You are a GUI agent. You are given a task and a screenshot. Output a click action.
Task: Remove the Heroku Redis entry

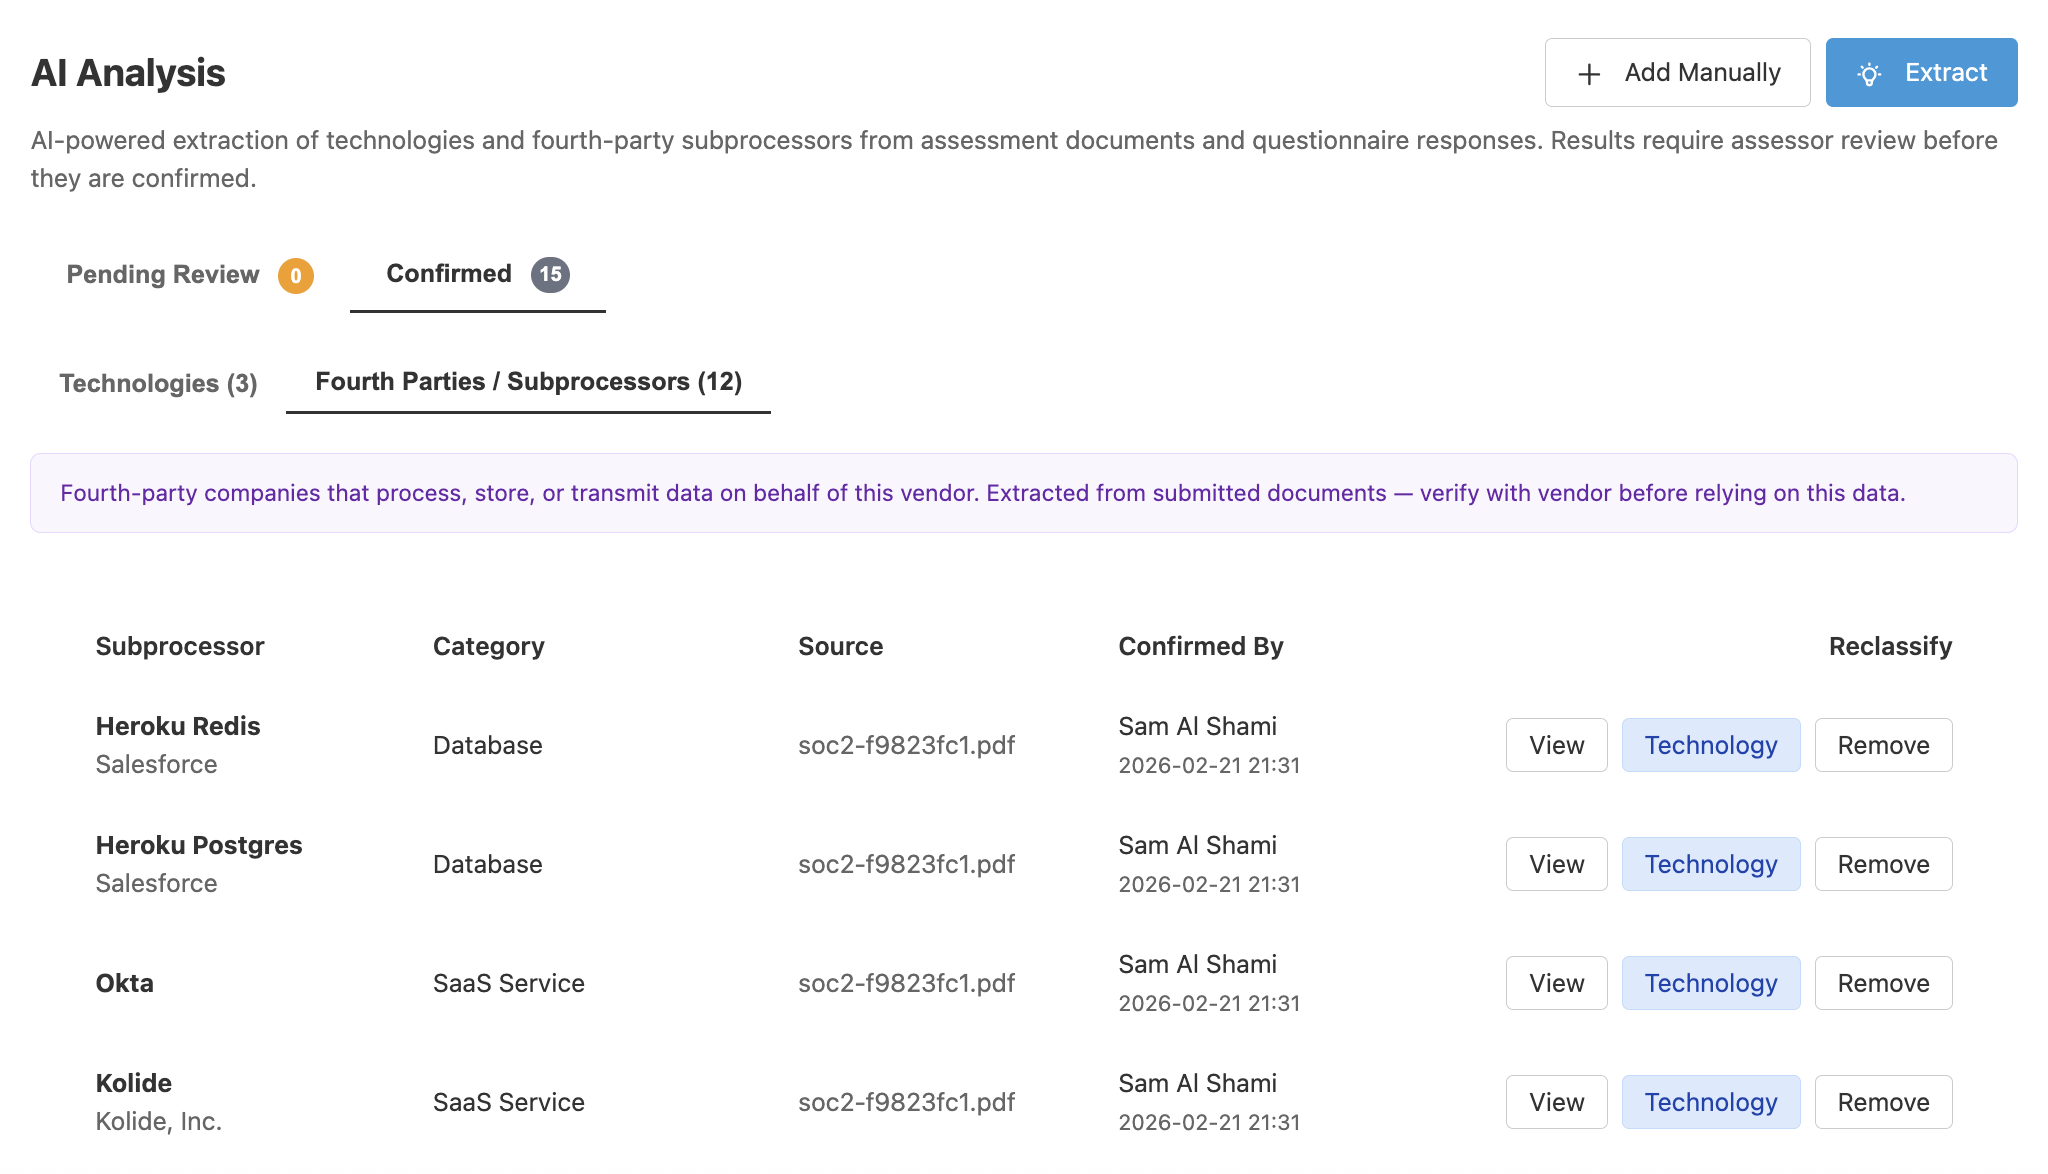click(1883, 745)
